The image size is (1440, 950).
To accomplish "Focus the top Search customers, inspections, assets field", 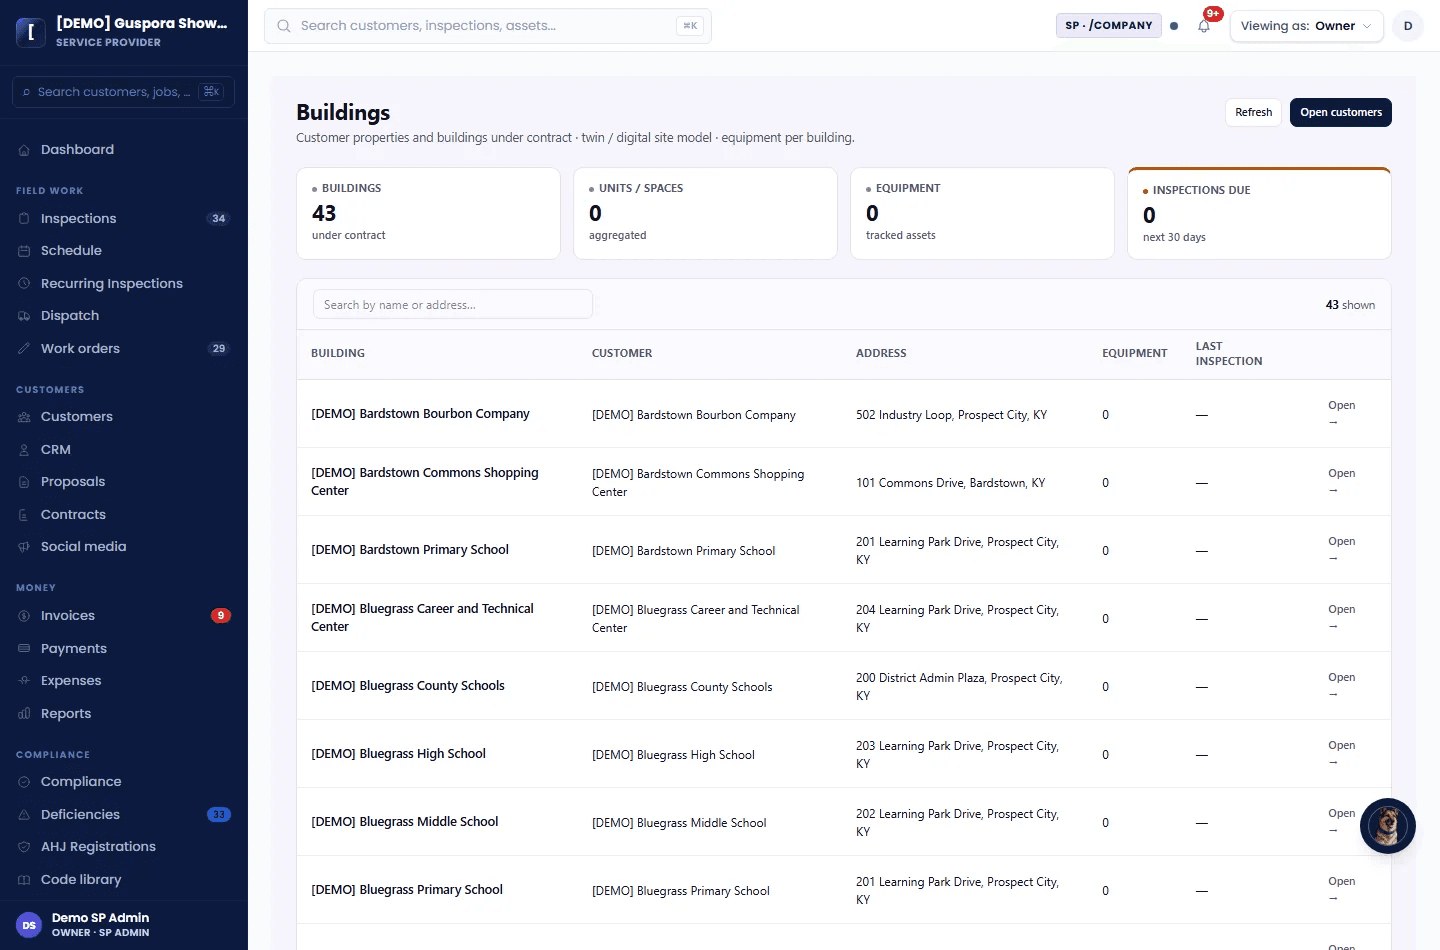I will (x=488, y=26).
